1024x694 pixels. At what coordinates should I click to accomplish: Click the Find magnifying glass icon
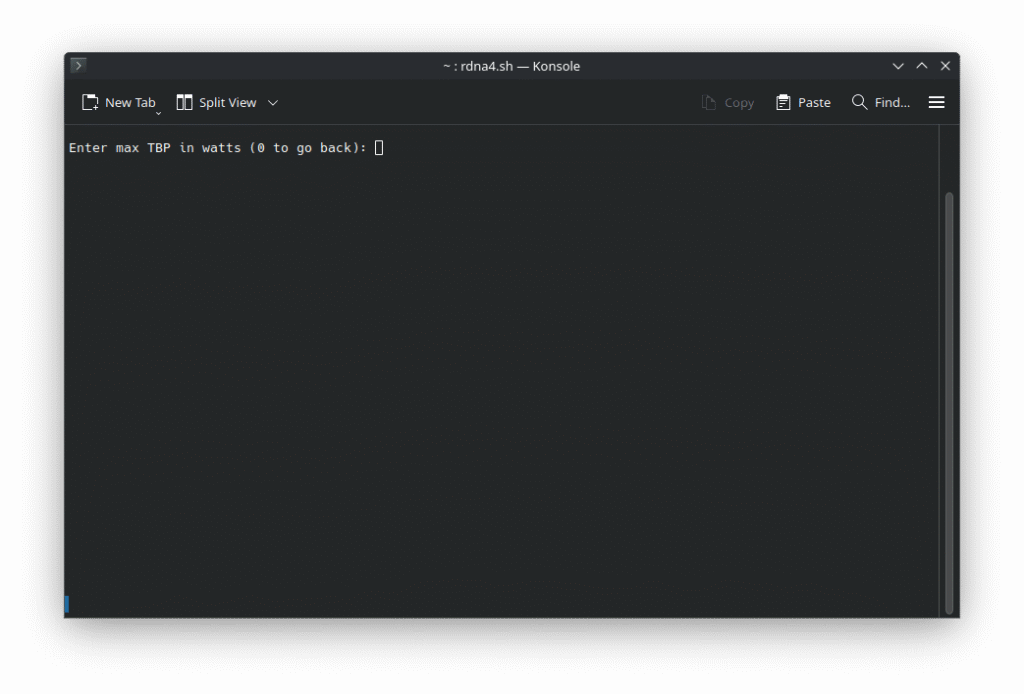click(x=859, y=102)
